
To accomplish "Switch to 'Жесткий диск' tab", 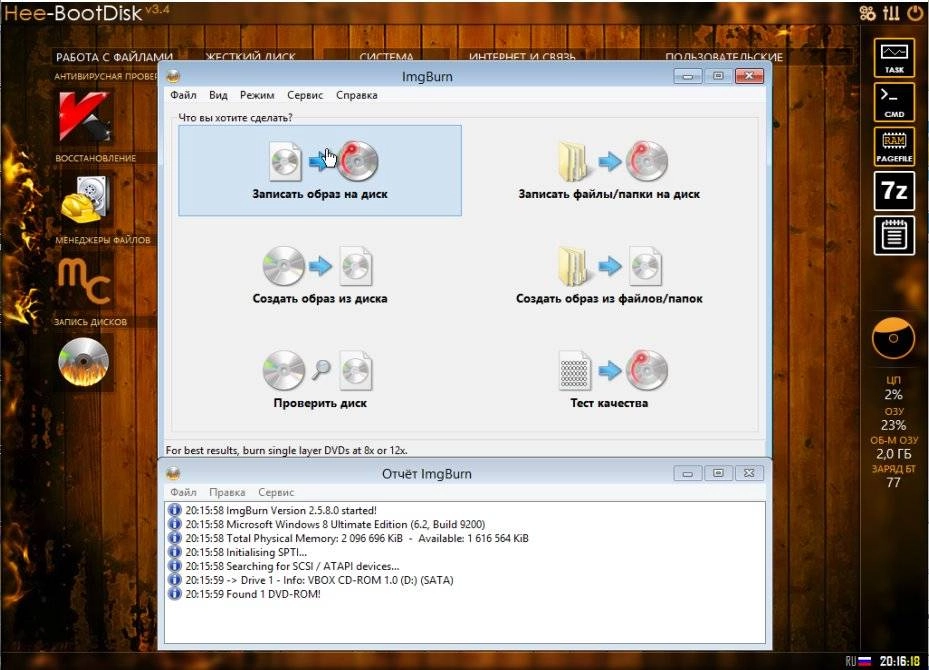I will (250, 57).
